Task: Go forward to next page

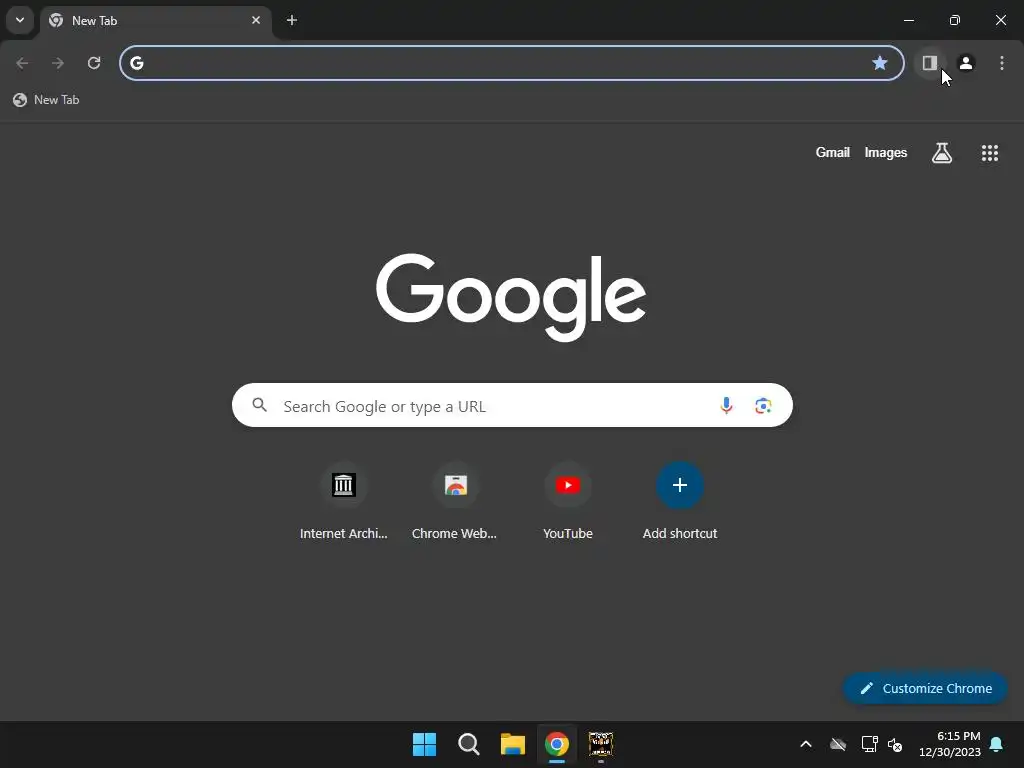Action: (x=58, y=63)
